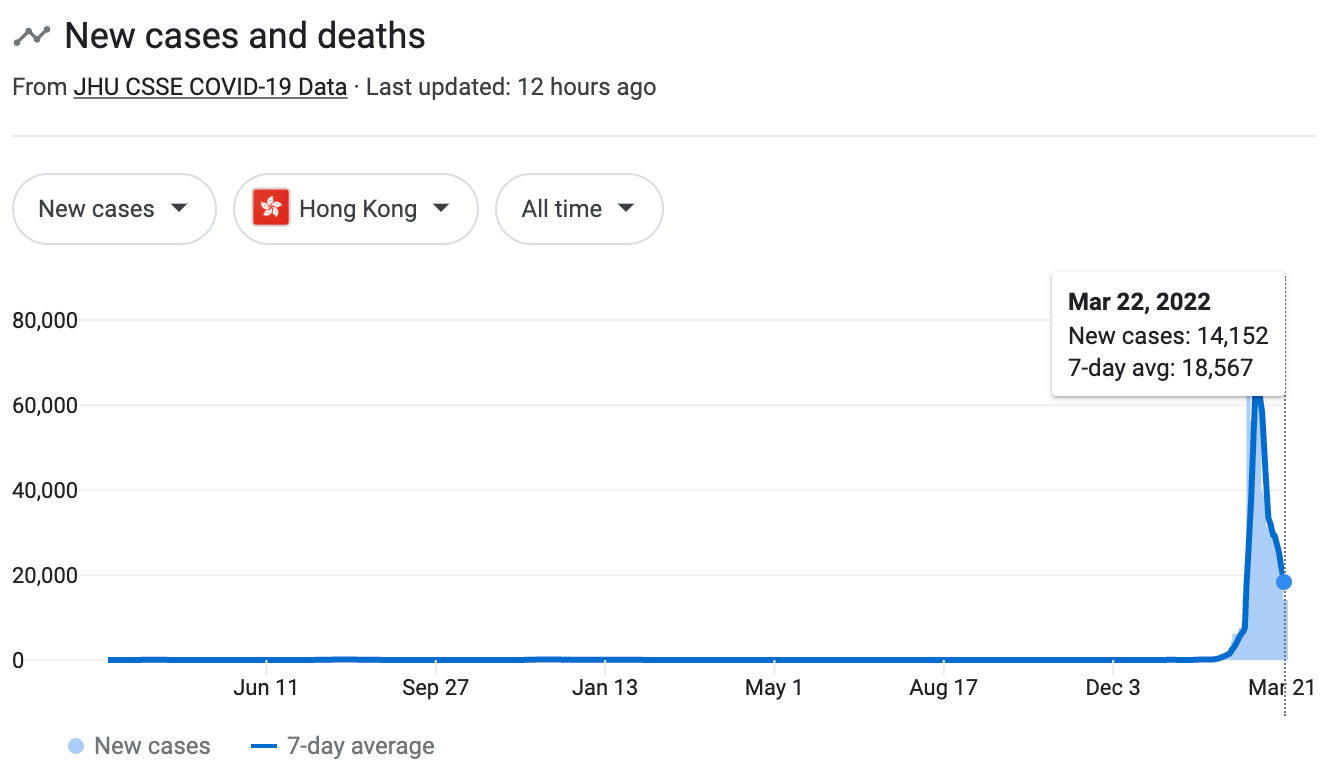Click the Mar 22, 2022 tooltip

click(x=1167, y=335)
